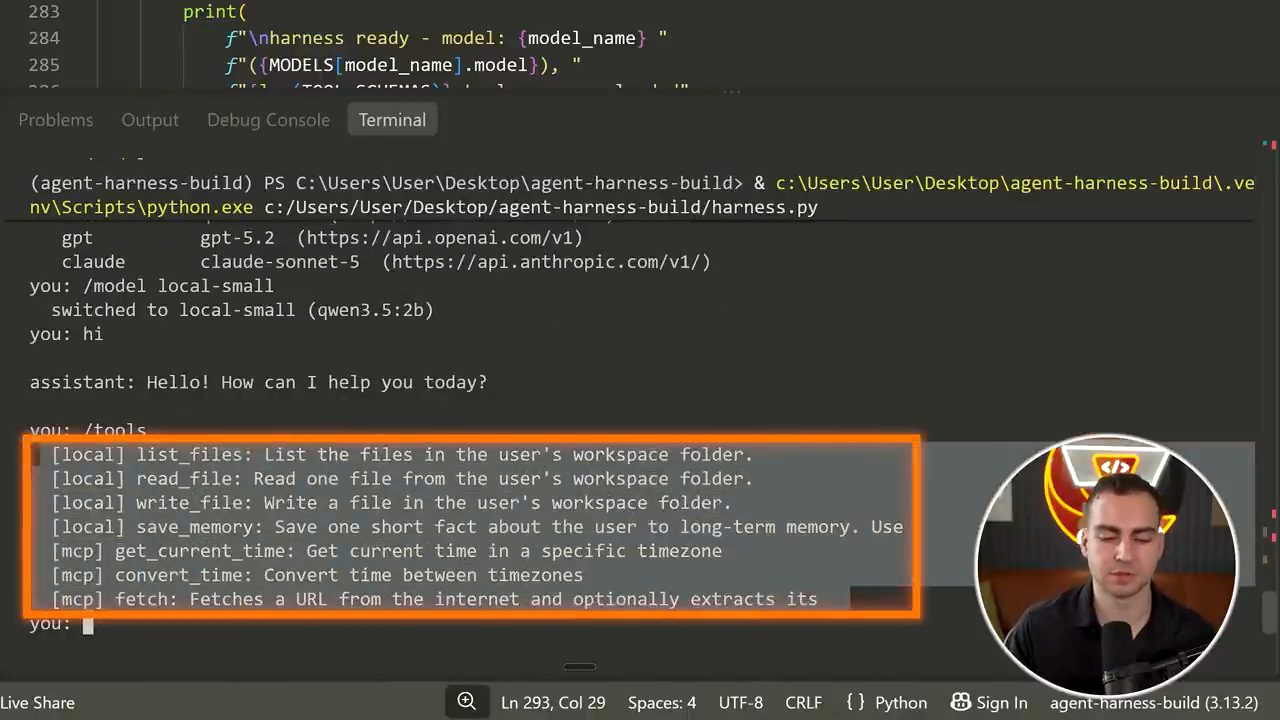Screen dimensions: 1280x720
Task: Change the CRLF end-of-line setting
Action: coord(803,703)
